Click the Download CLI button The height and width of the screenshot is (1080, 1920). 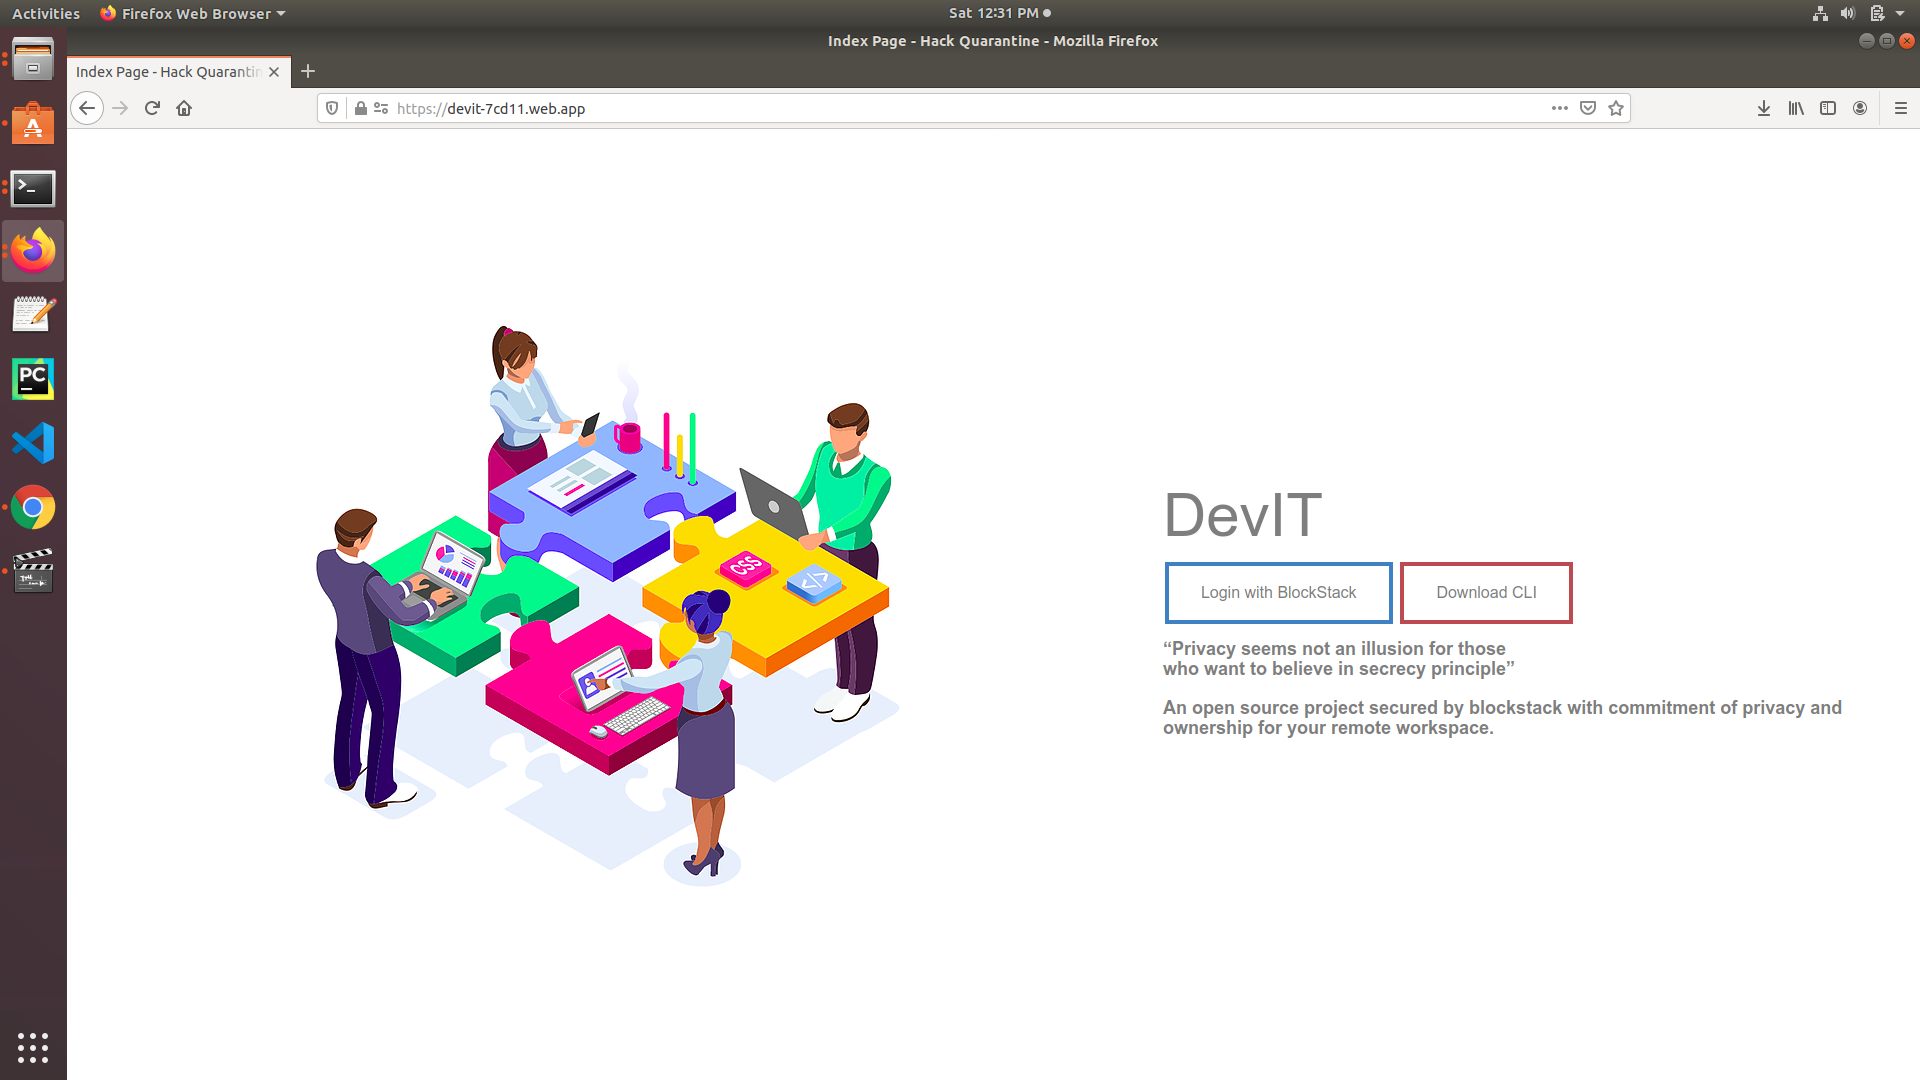(x=1486, y=593)
